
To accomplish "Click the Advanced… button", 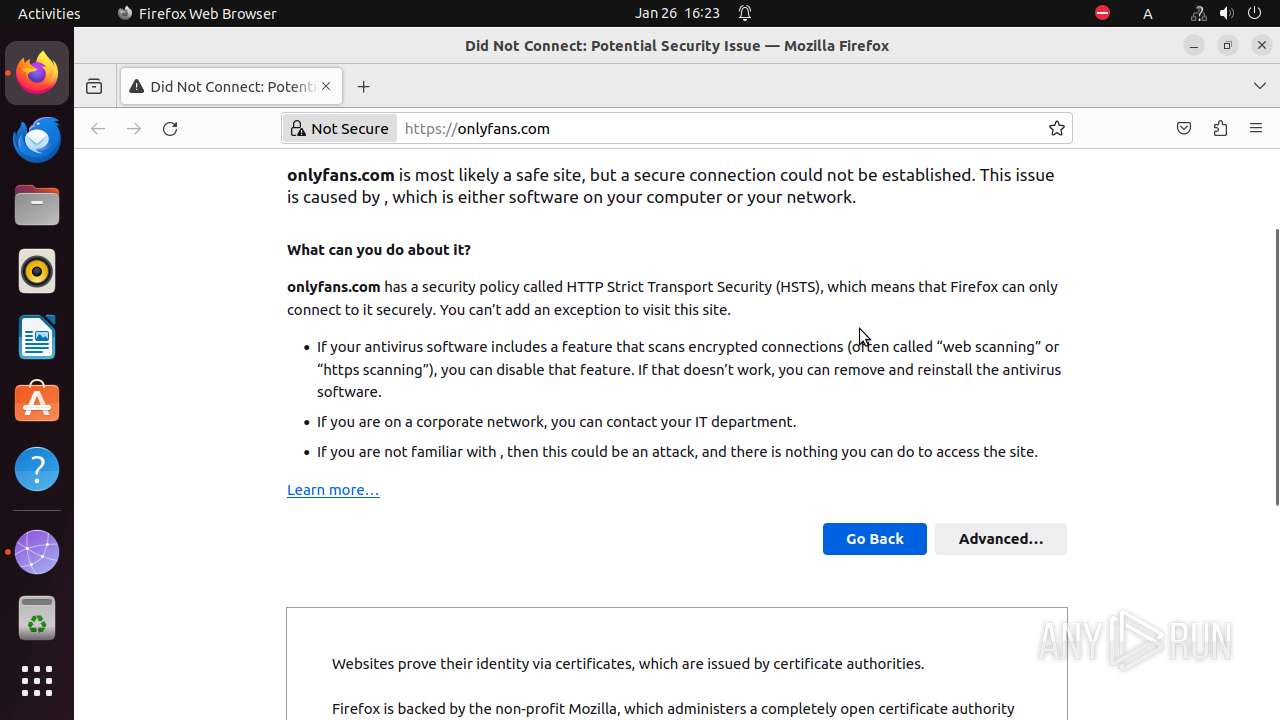I will [x=1001, y=538].
